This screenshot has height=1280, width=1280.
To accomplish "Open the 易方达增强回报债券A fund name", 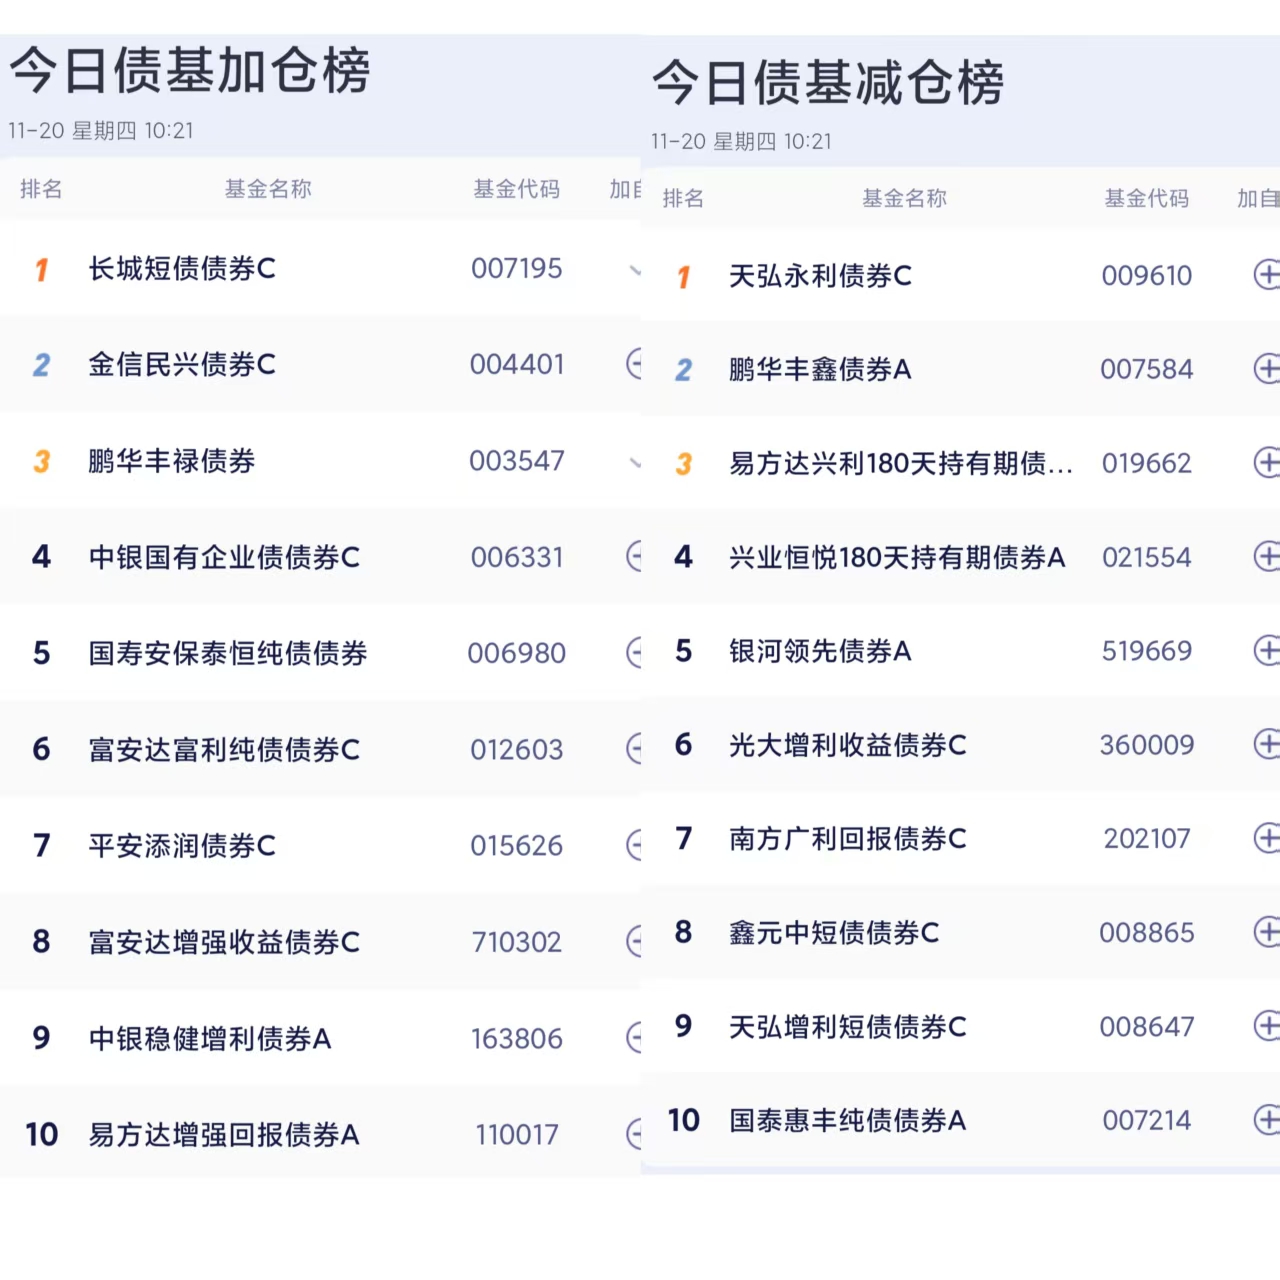I will (224, 1135).
